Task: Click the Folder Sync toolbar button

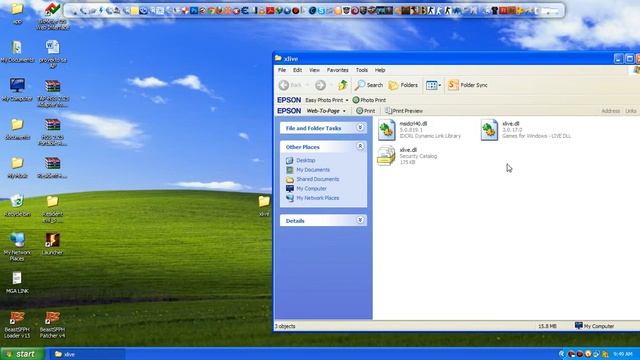Action: (468, 85)
